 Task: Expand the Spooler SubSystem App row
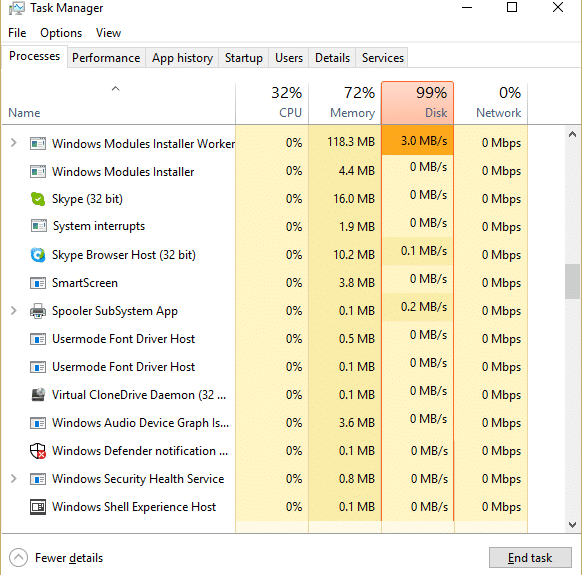(14, 311)
